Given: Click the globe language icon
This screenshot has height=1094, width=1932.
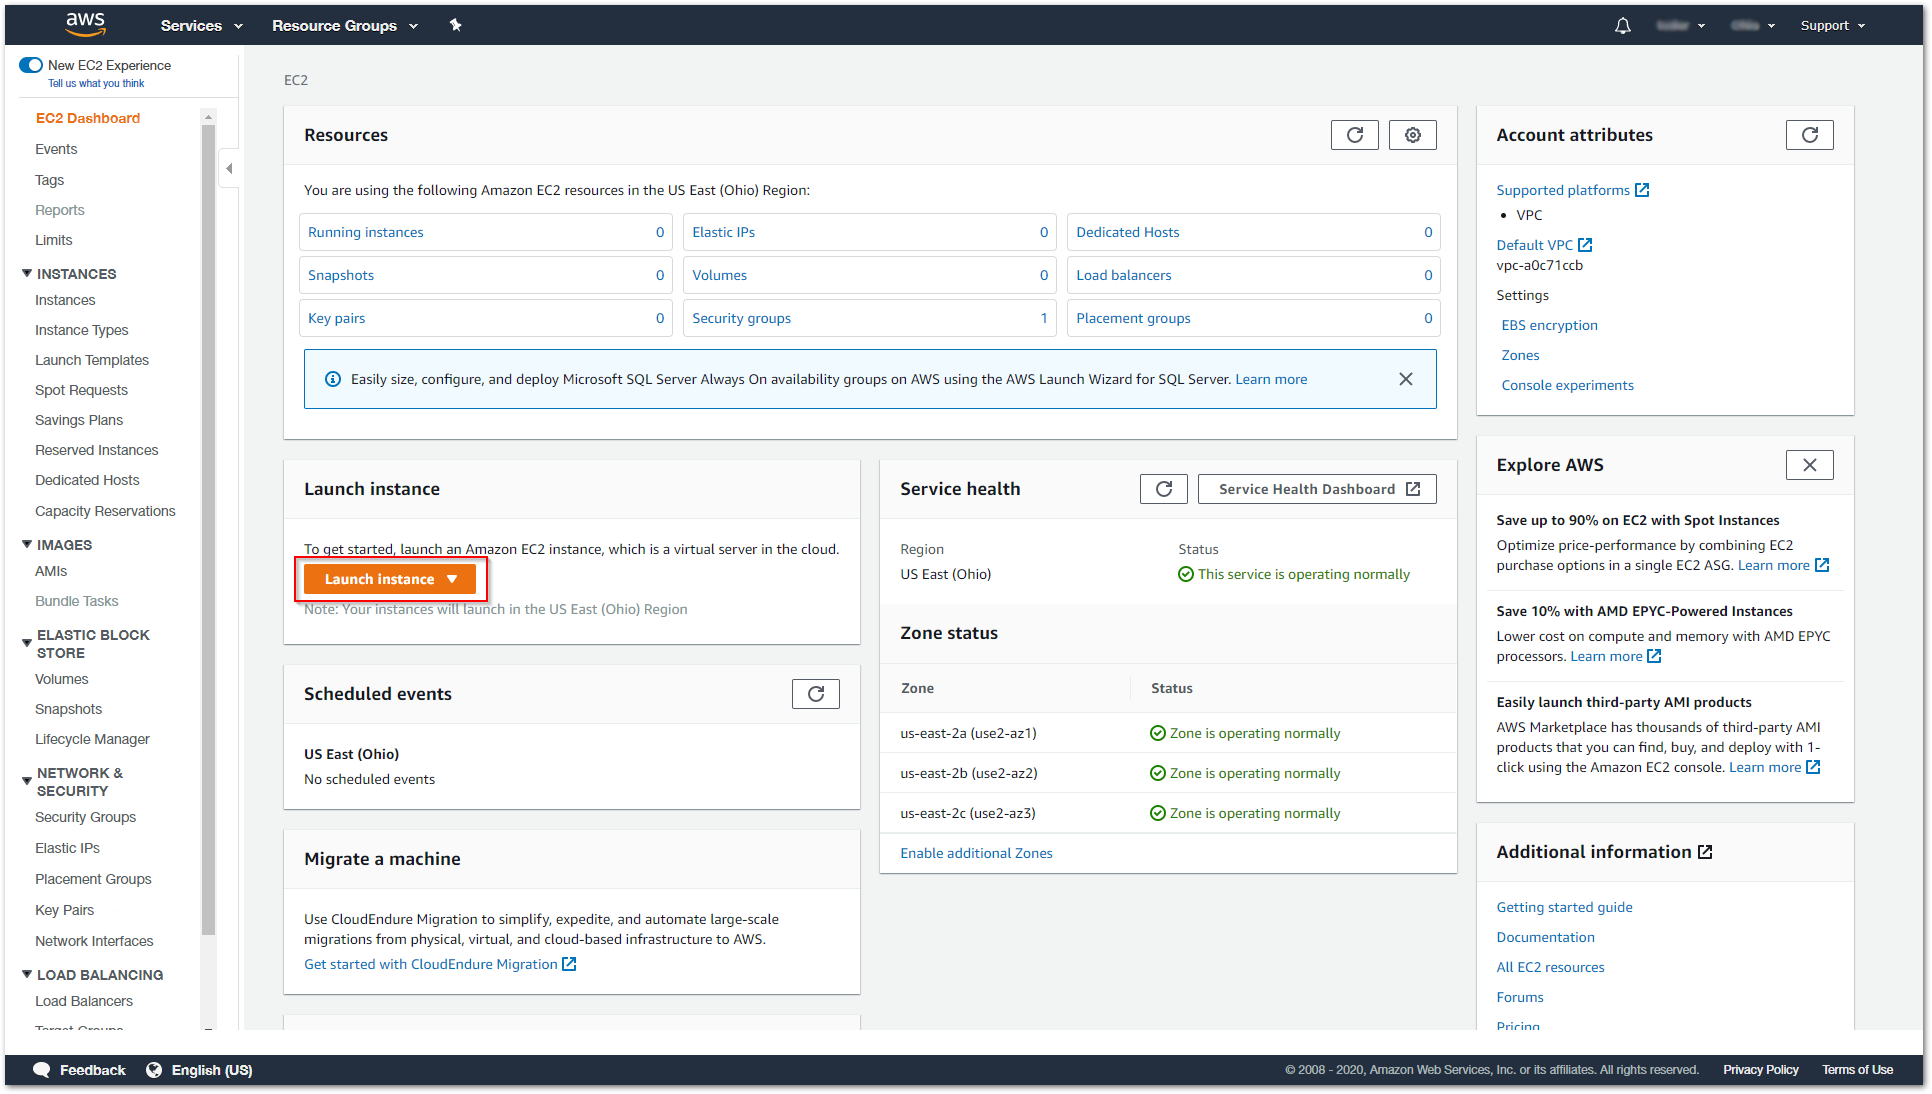Looking at the screenshot, I should click(154, 1070).
